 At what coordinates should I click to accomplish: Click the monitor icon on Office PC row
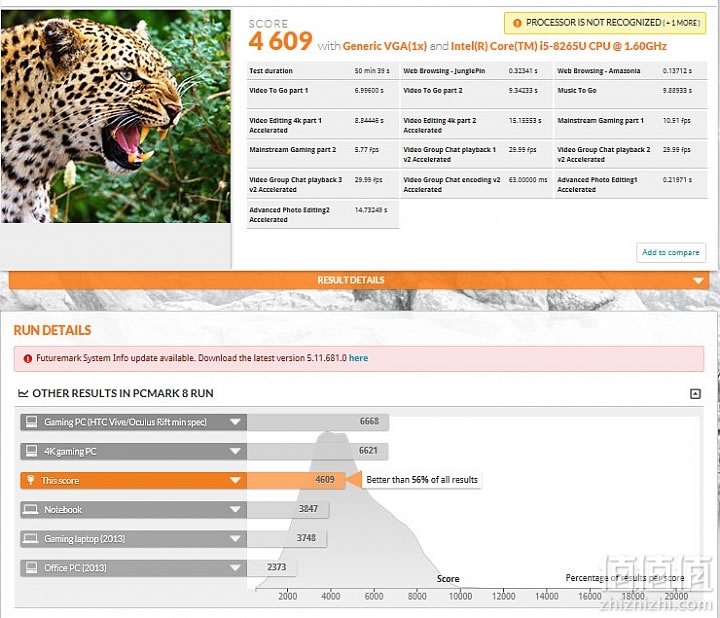[31, 567]
